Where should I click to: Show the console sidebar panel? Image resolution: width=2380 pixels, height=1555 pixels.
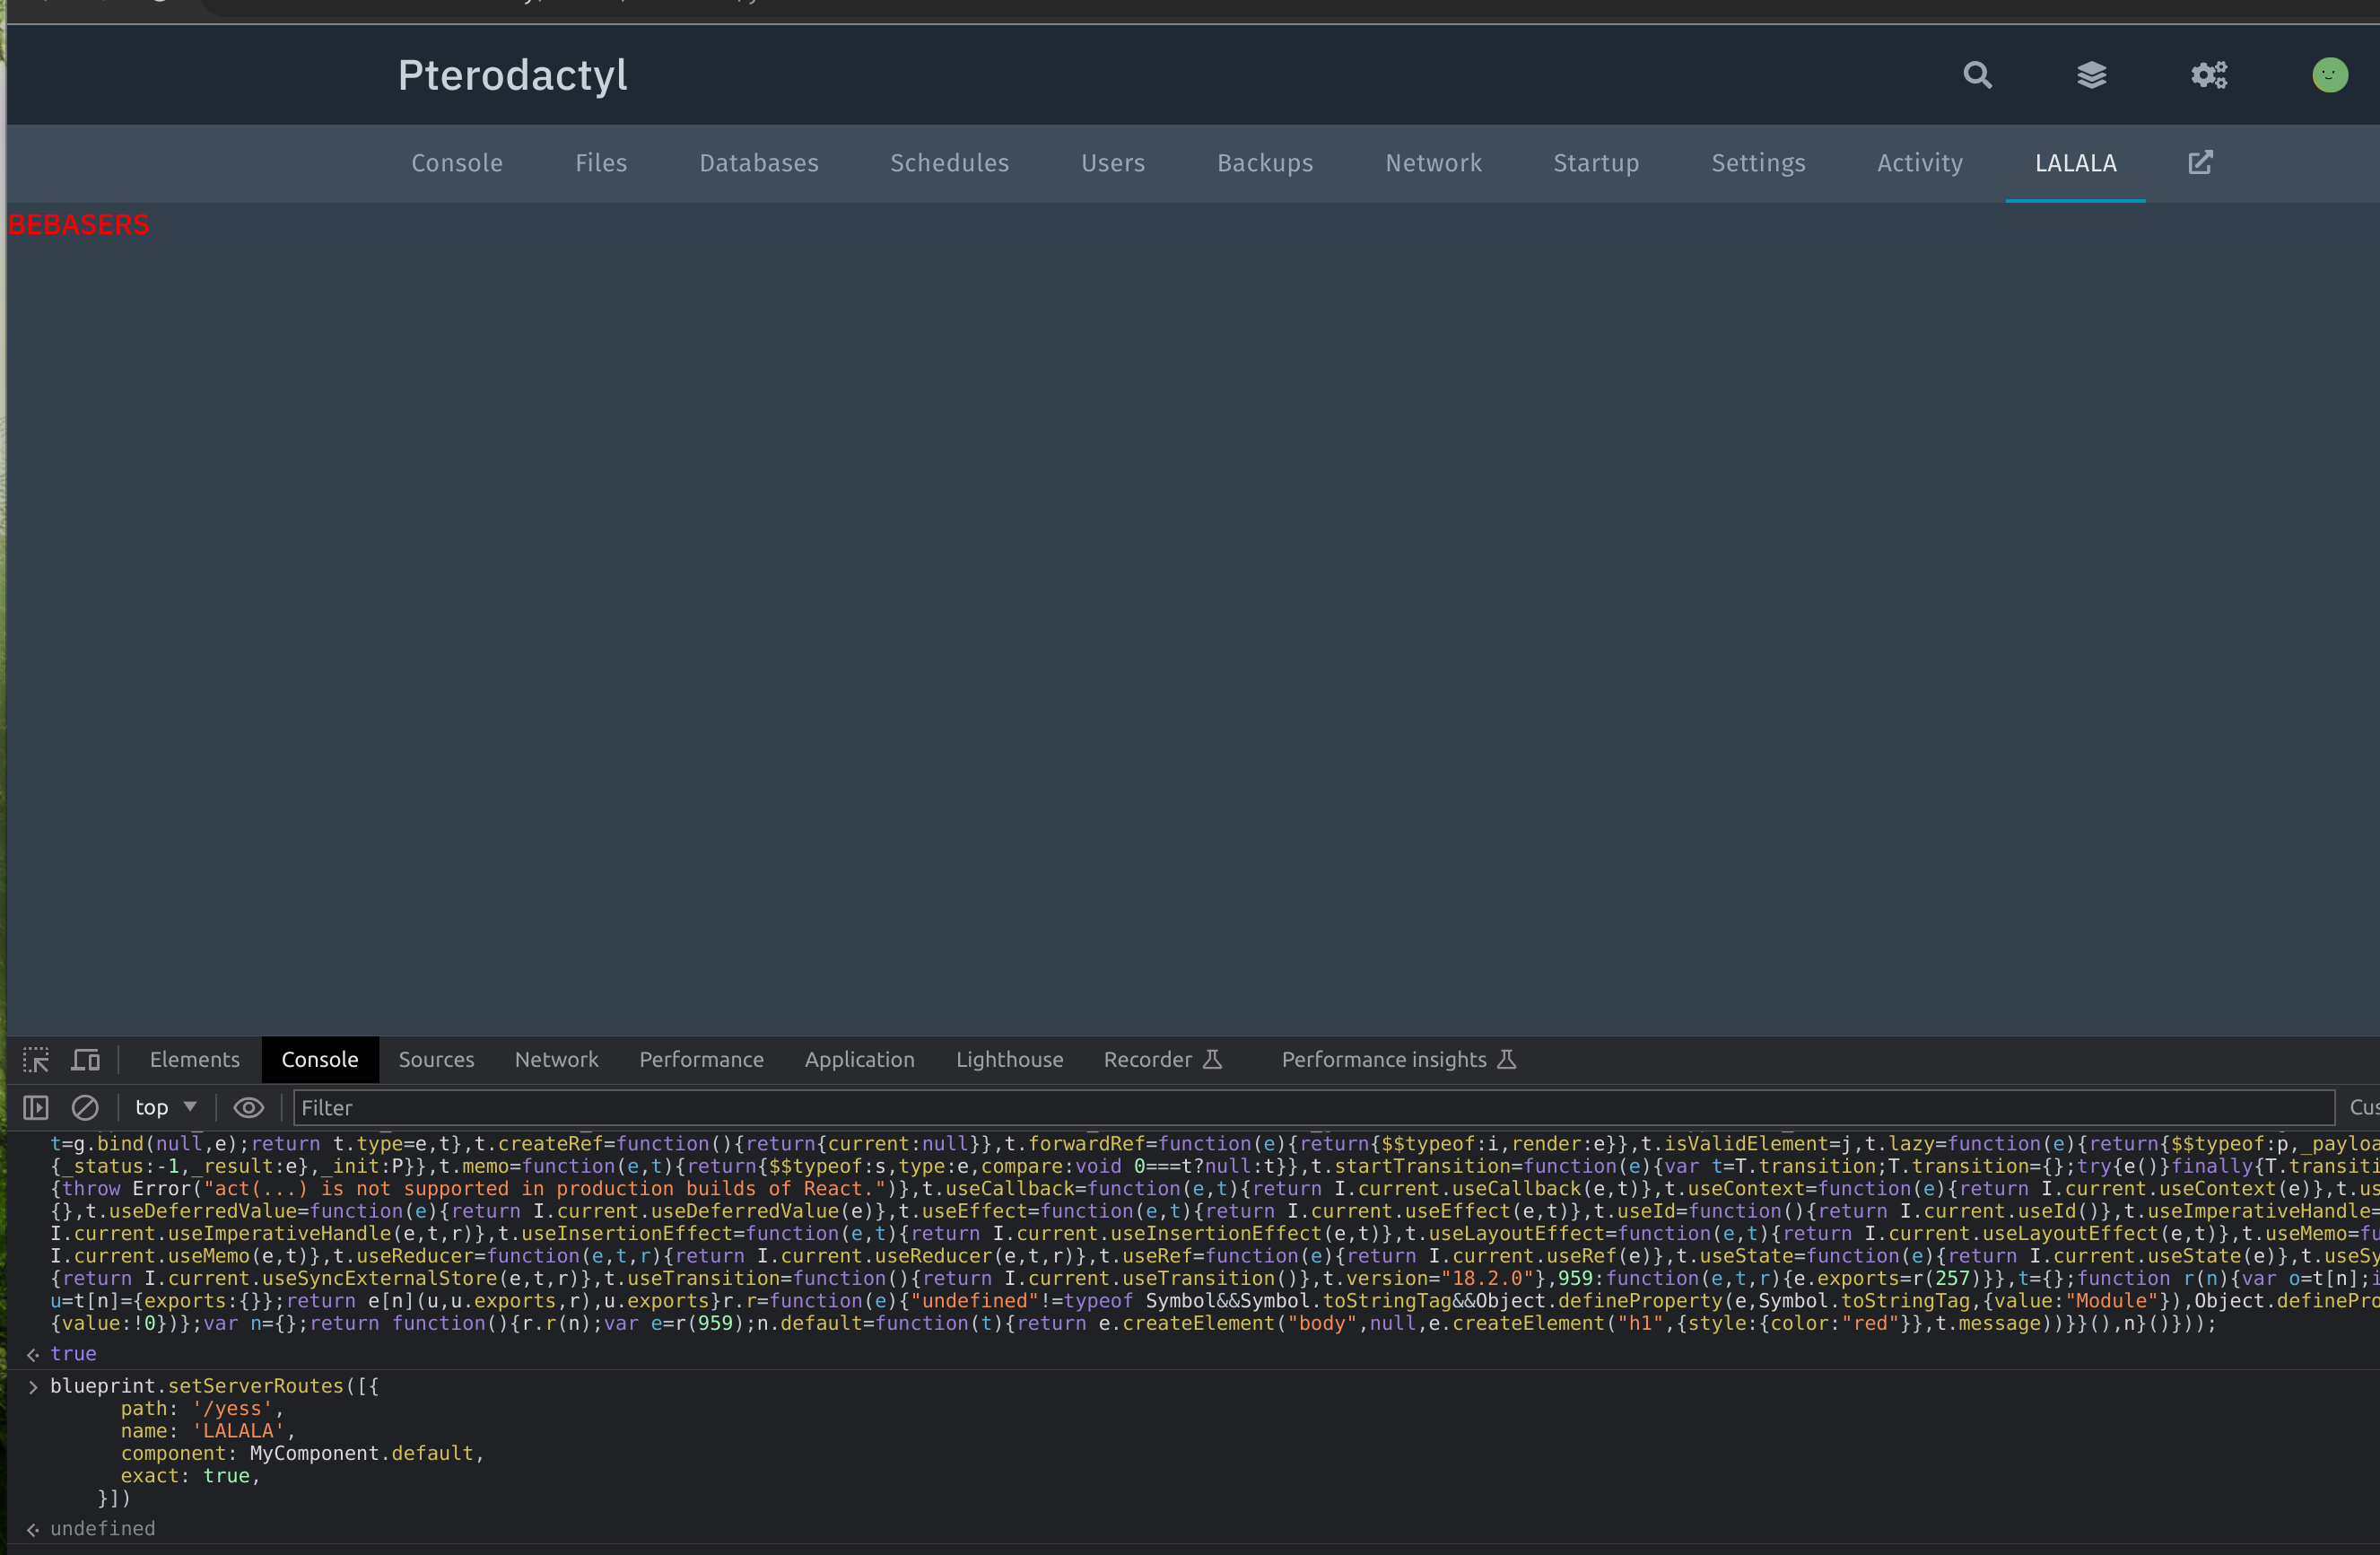36,1107
